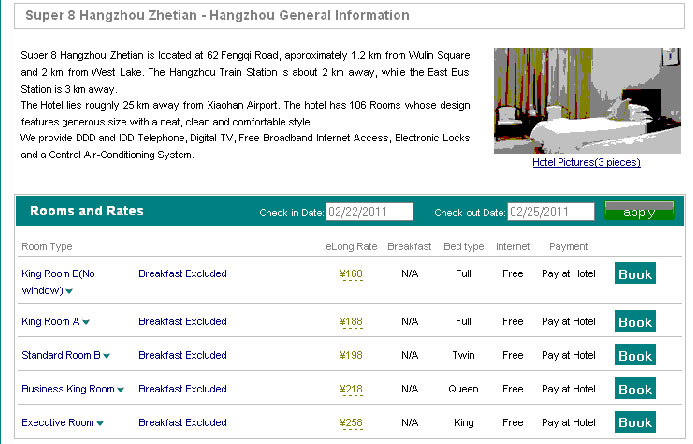The height and width of the screenshot is (444, 693).
Task: Expand Executive Room dropdown arrow
Action: point(100,423)
